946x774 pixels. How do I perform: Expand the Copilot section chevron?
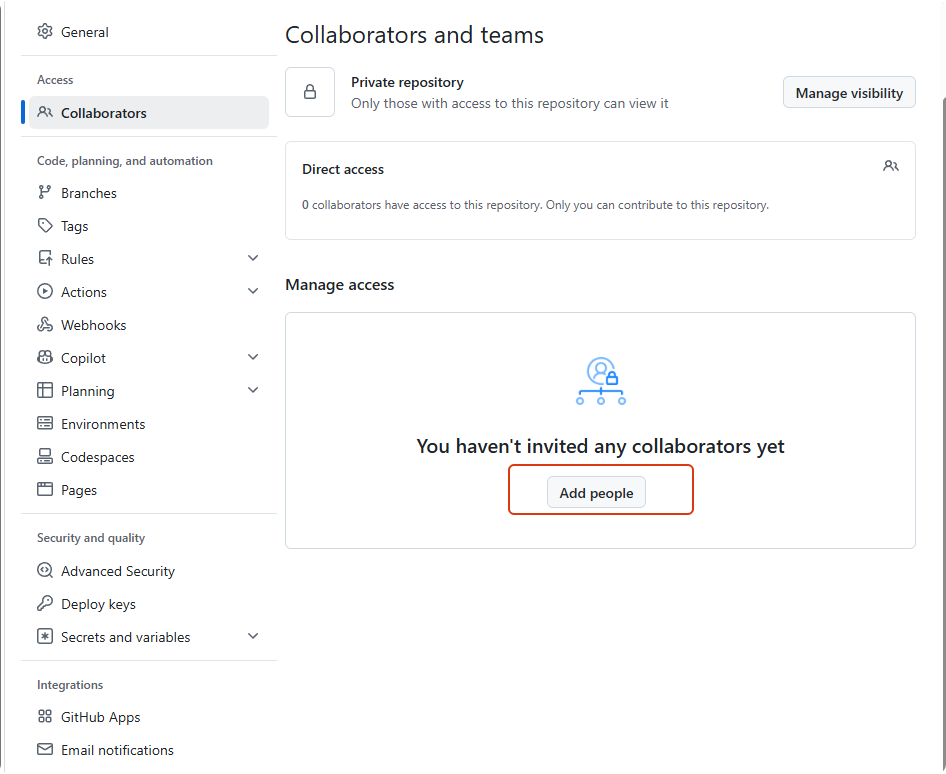point(253,357)
